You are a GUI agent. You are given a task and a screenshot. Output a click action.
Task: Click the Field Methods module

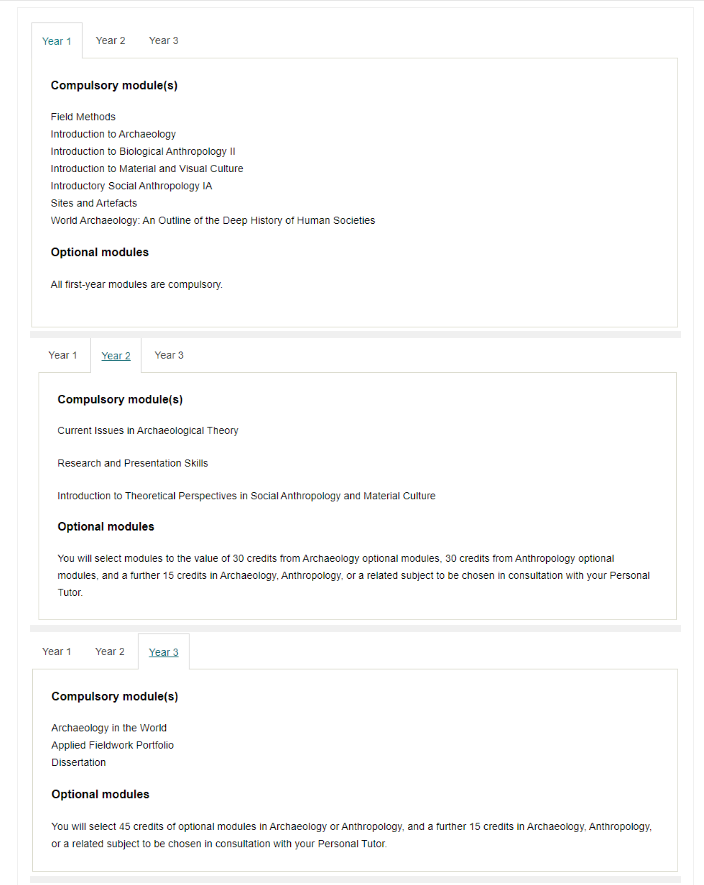[83, 117]
